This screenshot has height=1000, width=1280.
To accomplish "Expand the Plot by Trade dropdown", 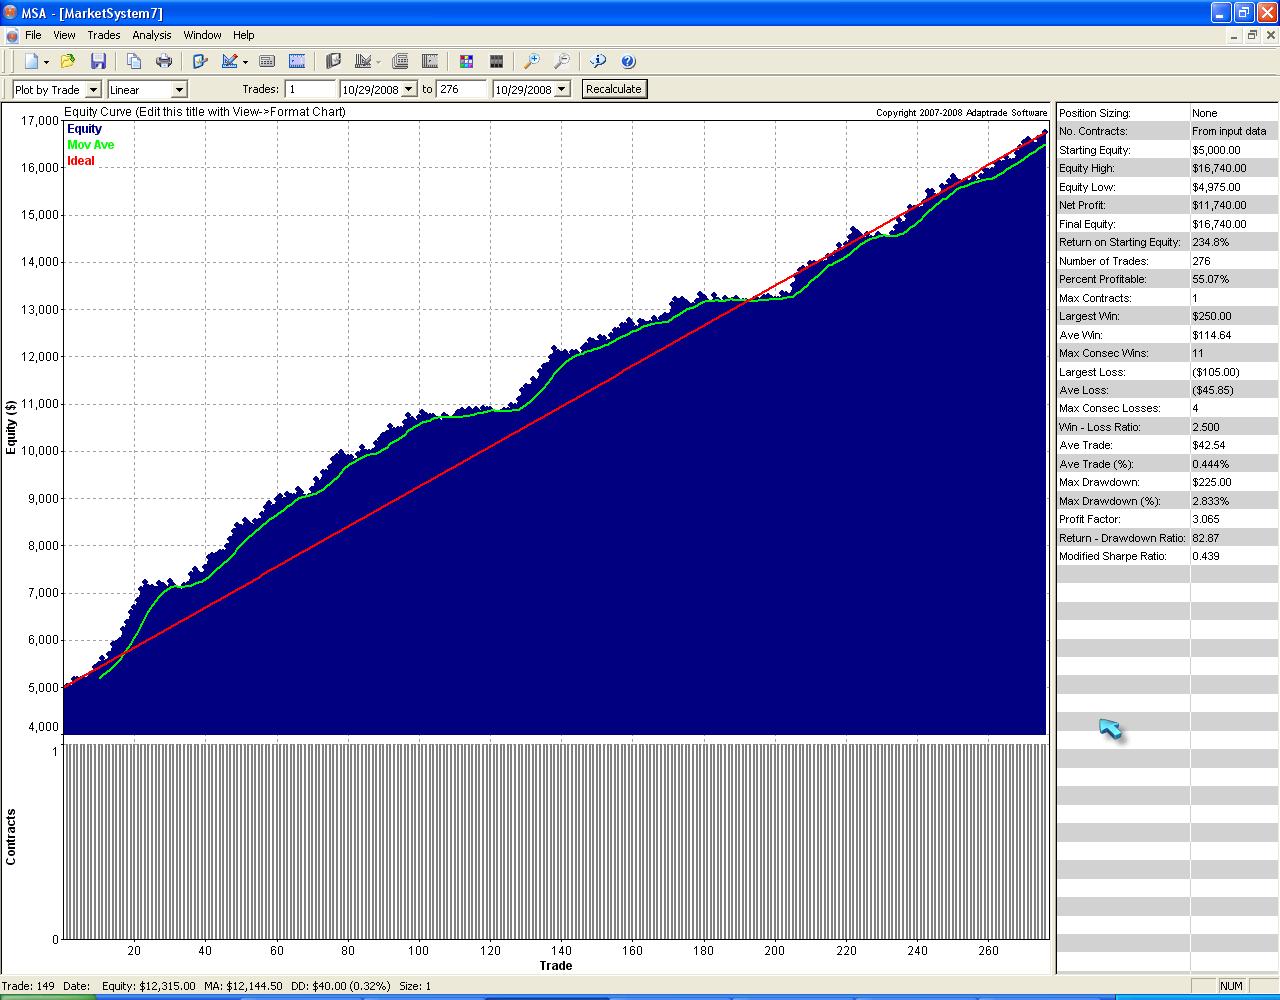I will tap(93, 90).
